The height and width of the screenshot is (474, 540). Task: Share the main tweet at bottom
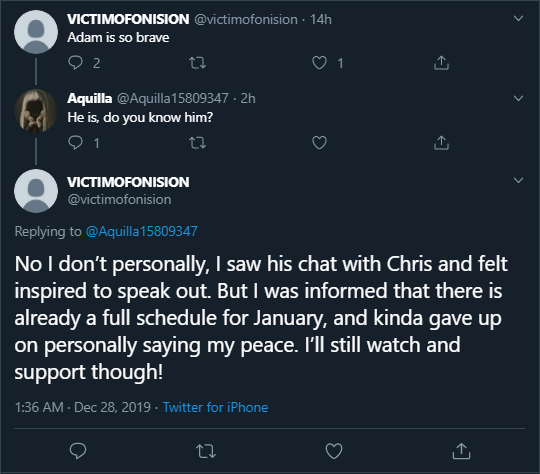point(461,451)
